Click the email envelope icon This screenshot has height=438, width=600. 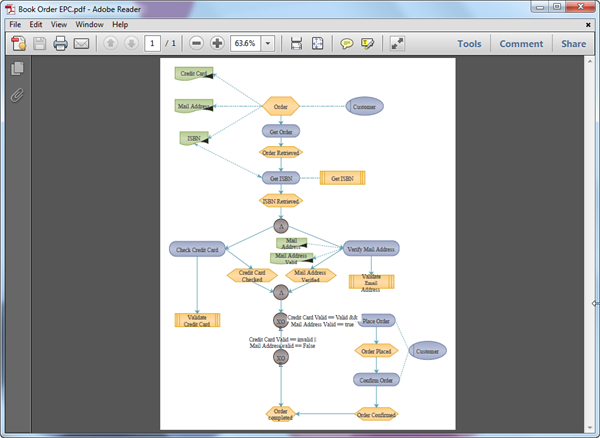(82, 44)
